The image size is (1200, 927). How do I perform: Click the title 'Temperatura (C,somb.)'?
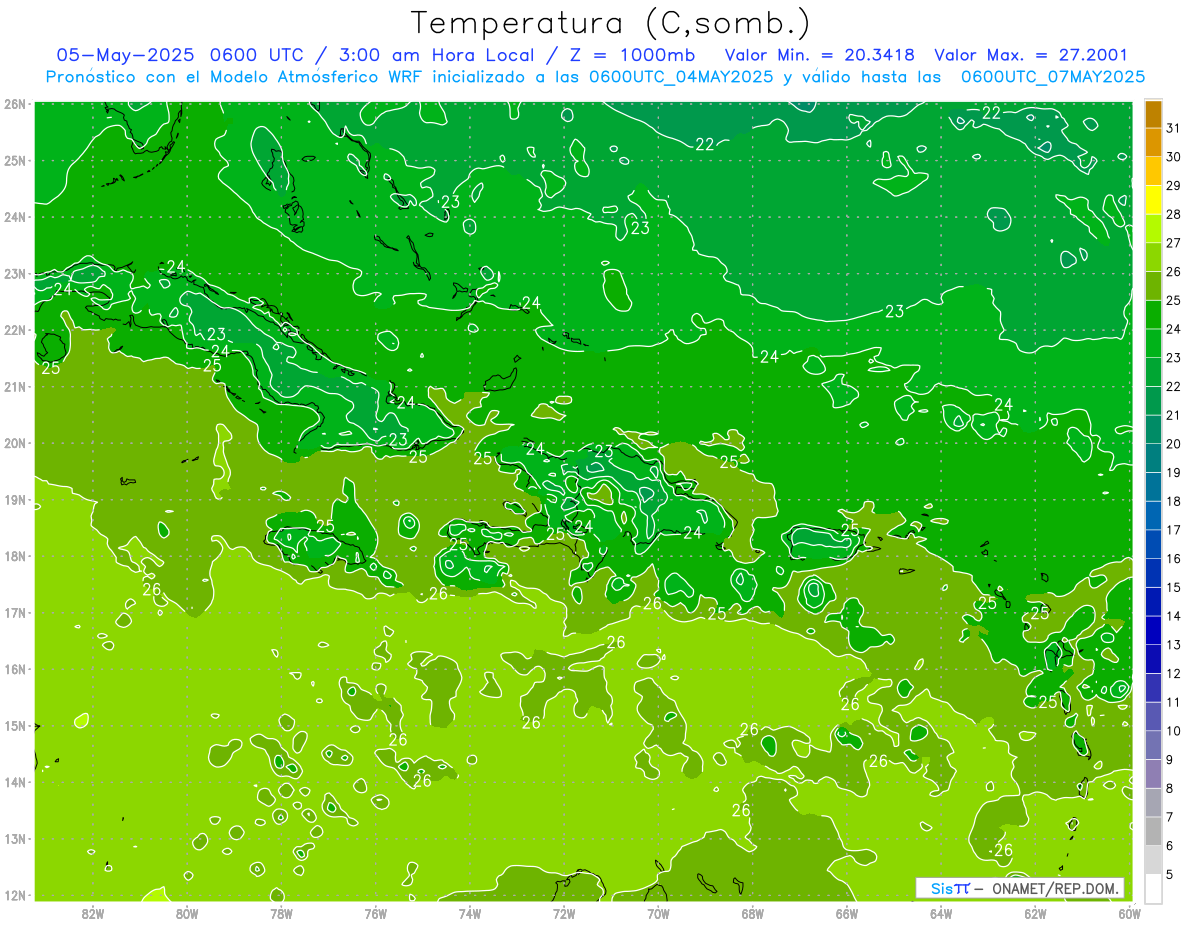[611, 23]
